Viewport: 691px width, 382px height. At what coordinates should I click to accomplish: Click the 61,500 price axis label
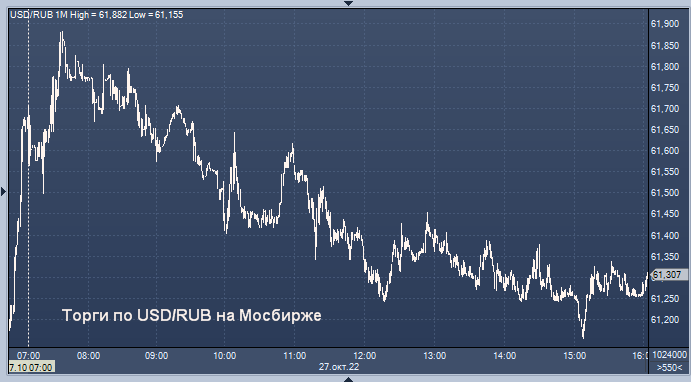click(x=665, y=193)
